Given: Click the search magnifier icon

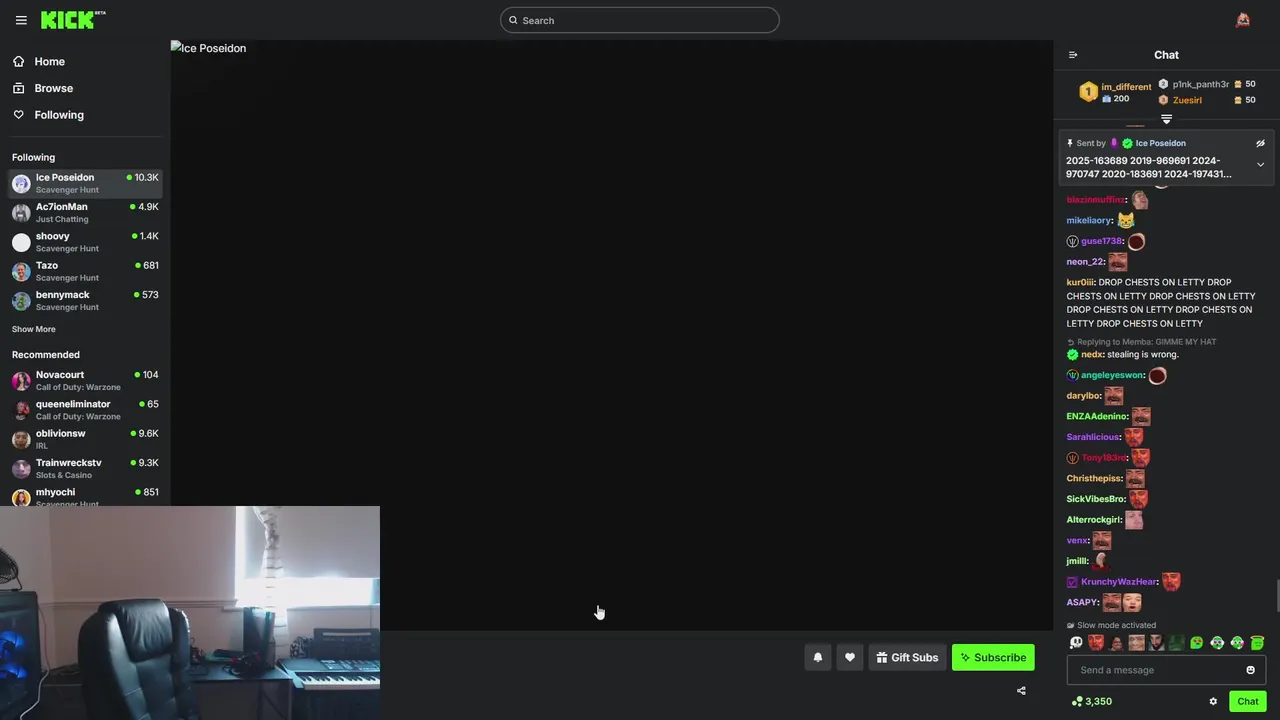Looking at the screenshot, I should coord(513,20).
